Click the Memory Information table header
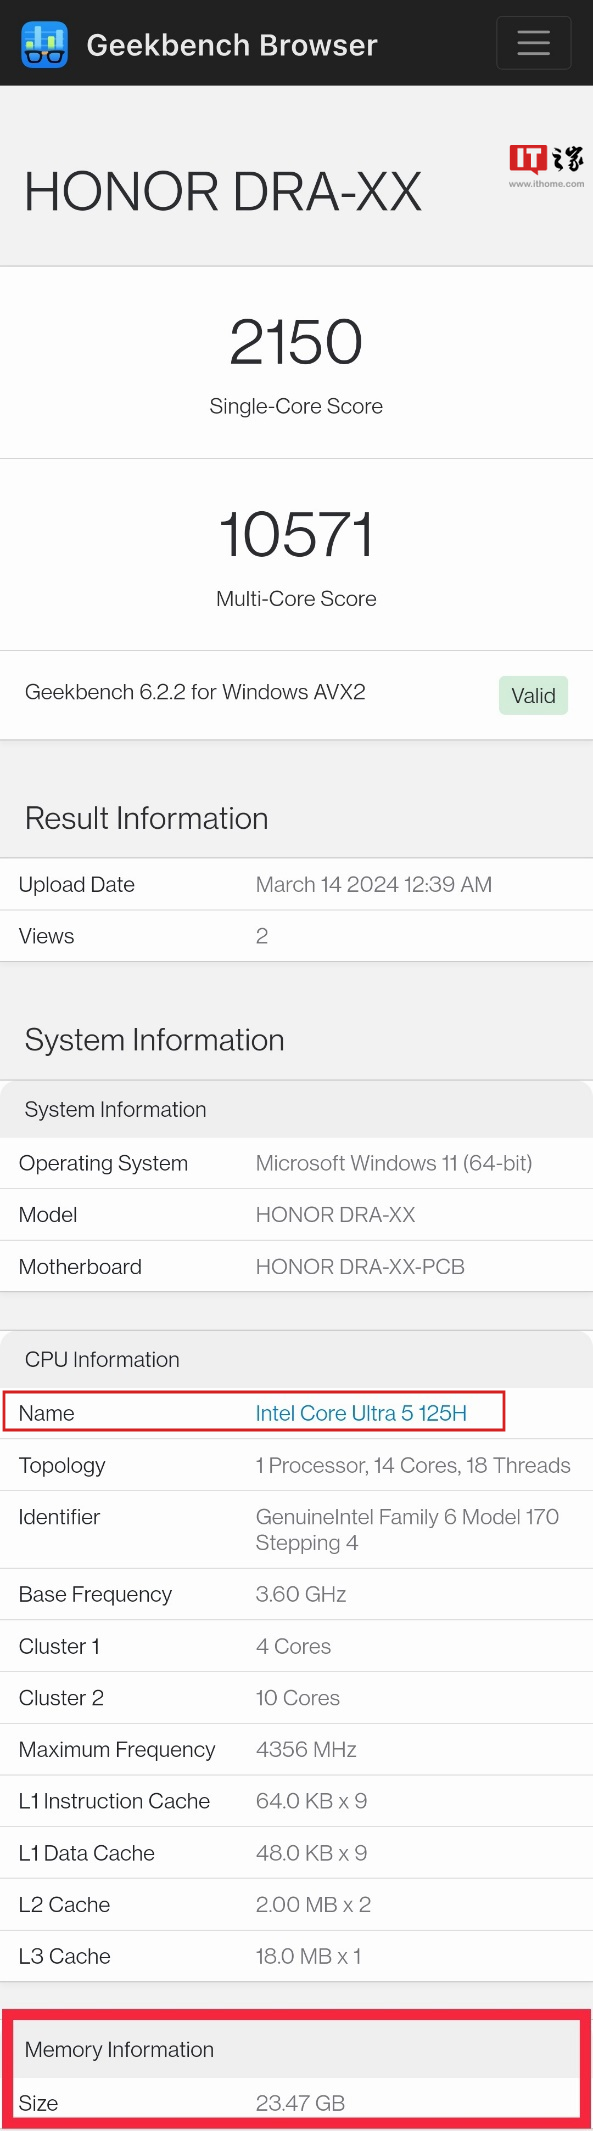This screenshot has height=2131, width=593. (x=296, y=2049)
